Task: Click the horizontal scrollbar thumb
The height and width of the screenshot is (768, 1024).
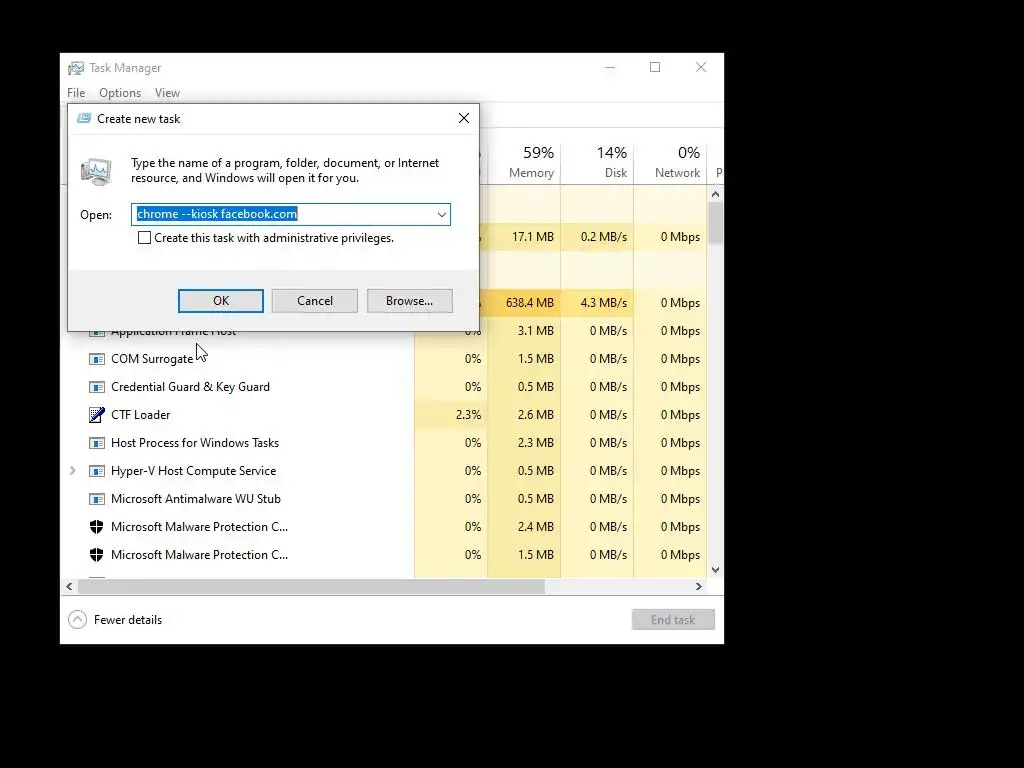Action: (311, 586)
